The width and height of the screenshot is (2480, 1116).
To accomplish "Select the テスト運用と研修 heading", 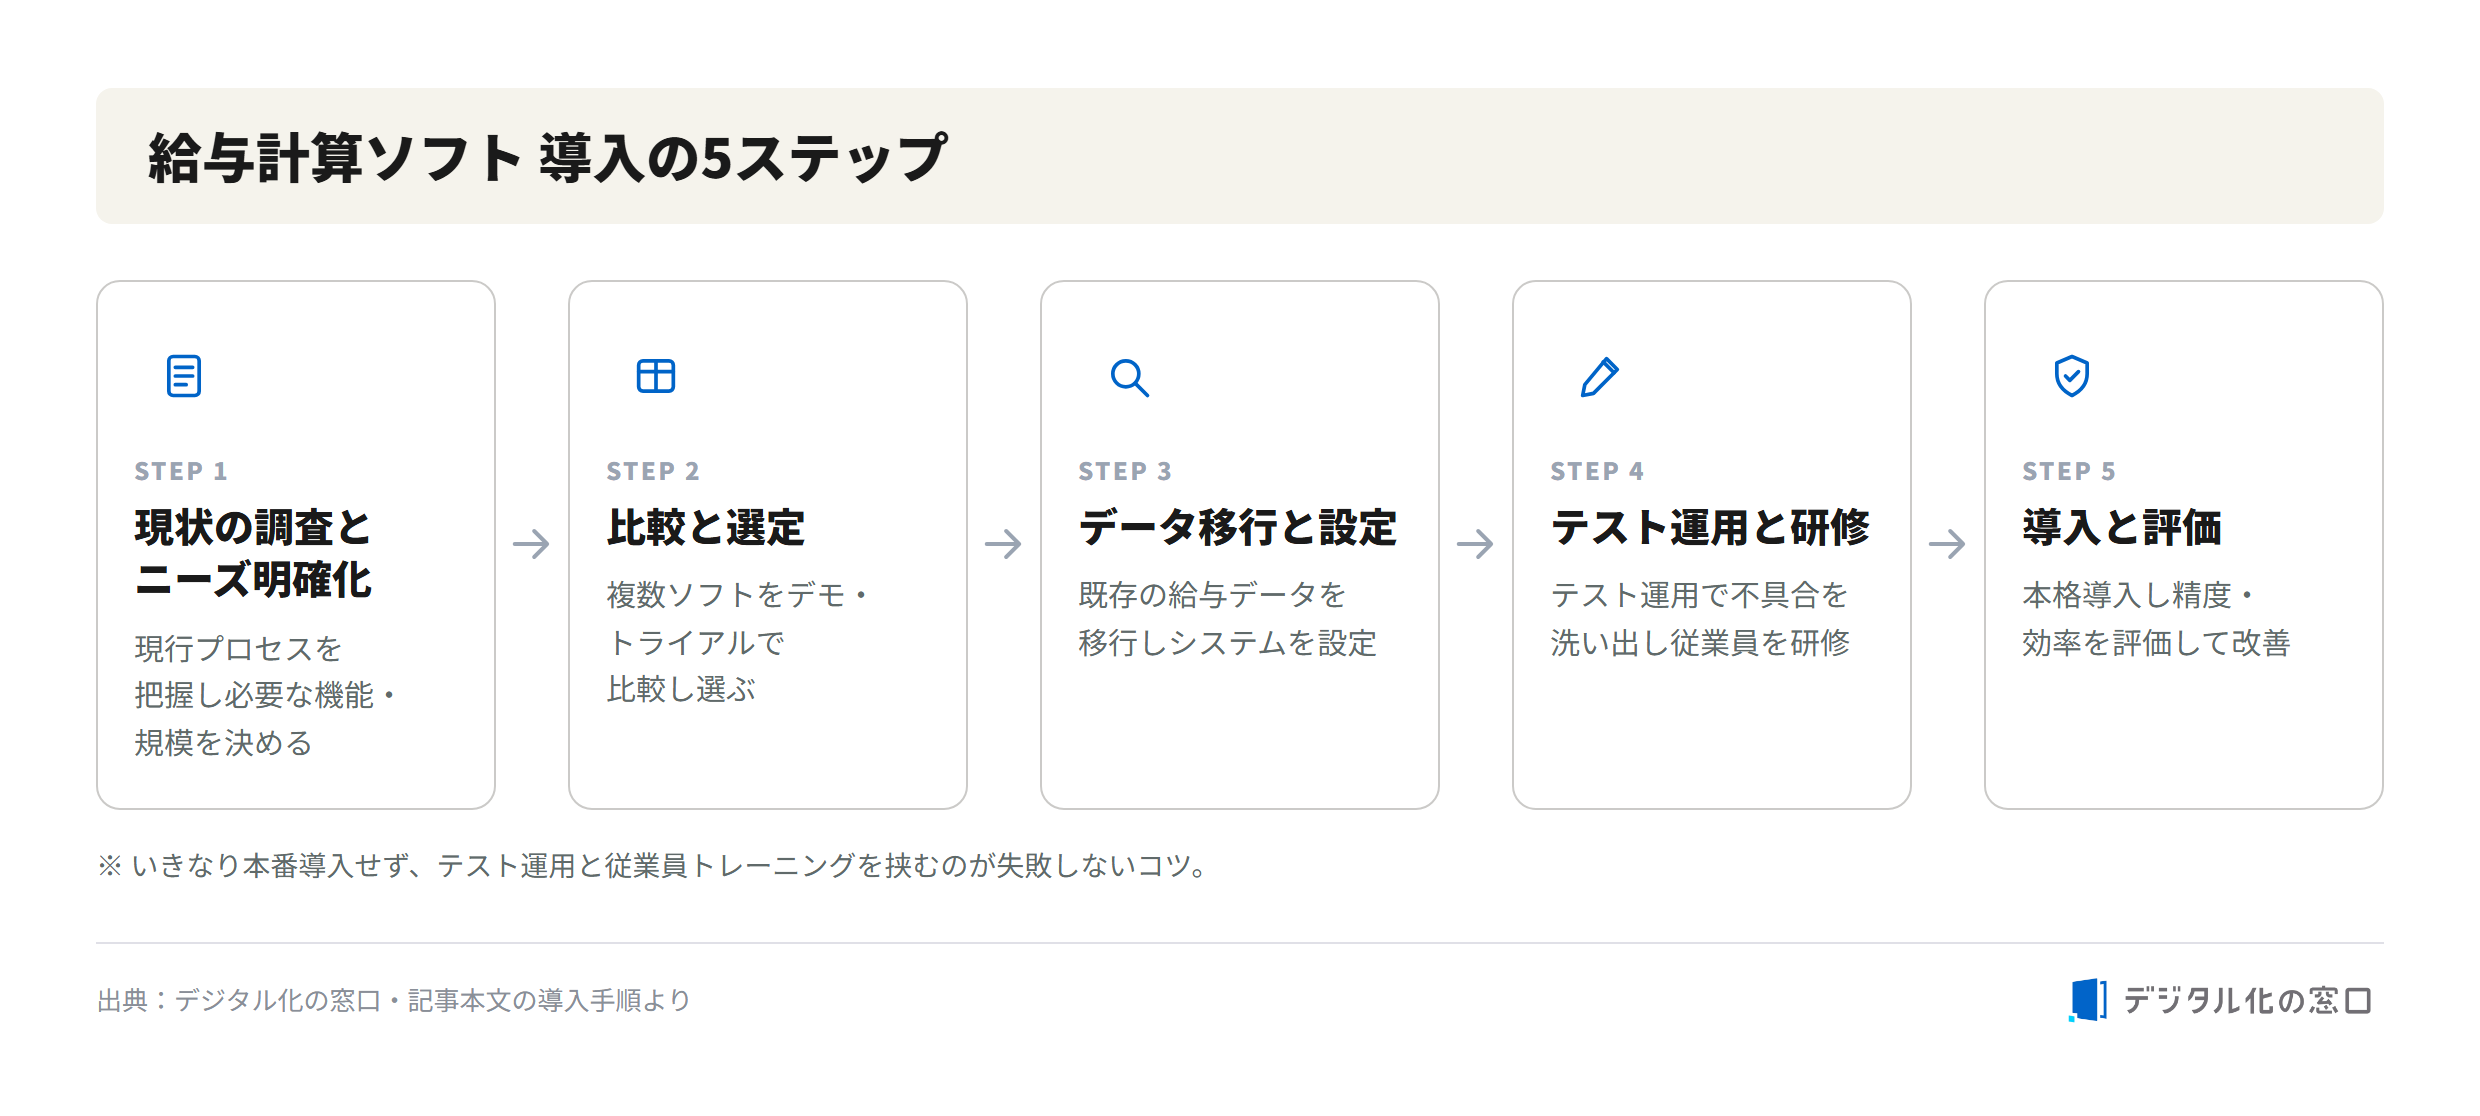I will click(x=1710, y=528).
